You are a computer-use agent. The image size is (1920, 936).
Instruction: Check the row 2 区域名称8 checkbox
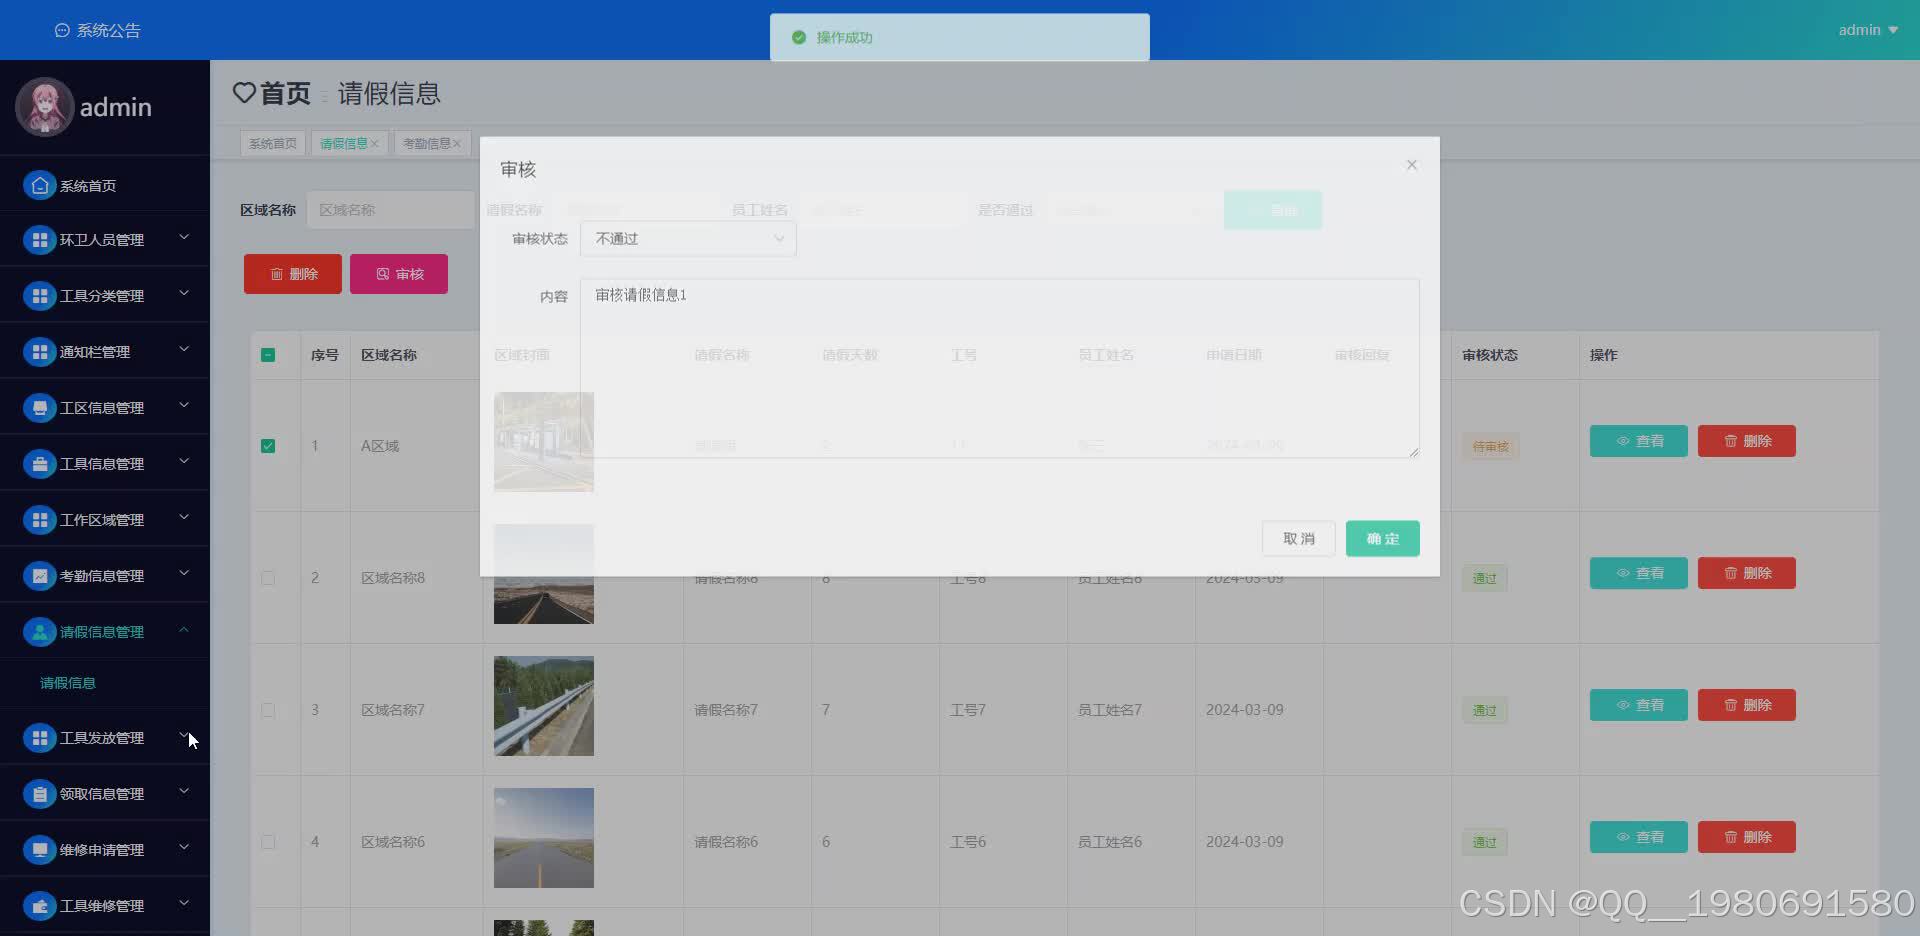pyautogui.click(x=268, y=578)
